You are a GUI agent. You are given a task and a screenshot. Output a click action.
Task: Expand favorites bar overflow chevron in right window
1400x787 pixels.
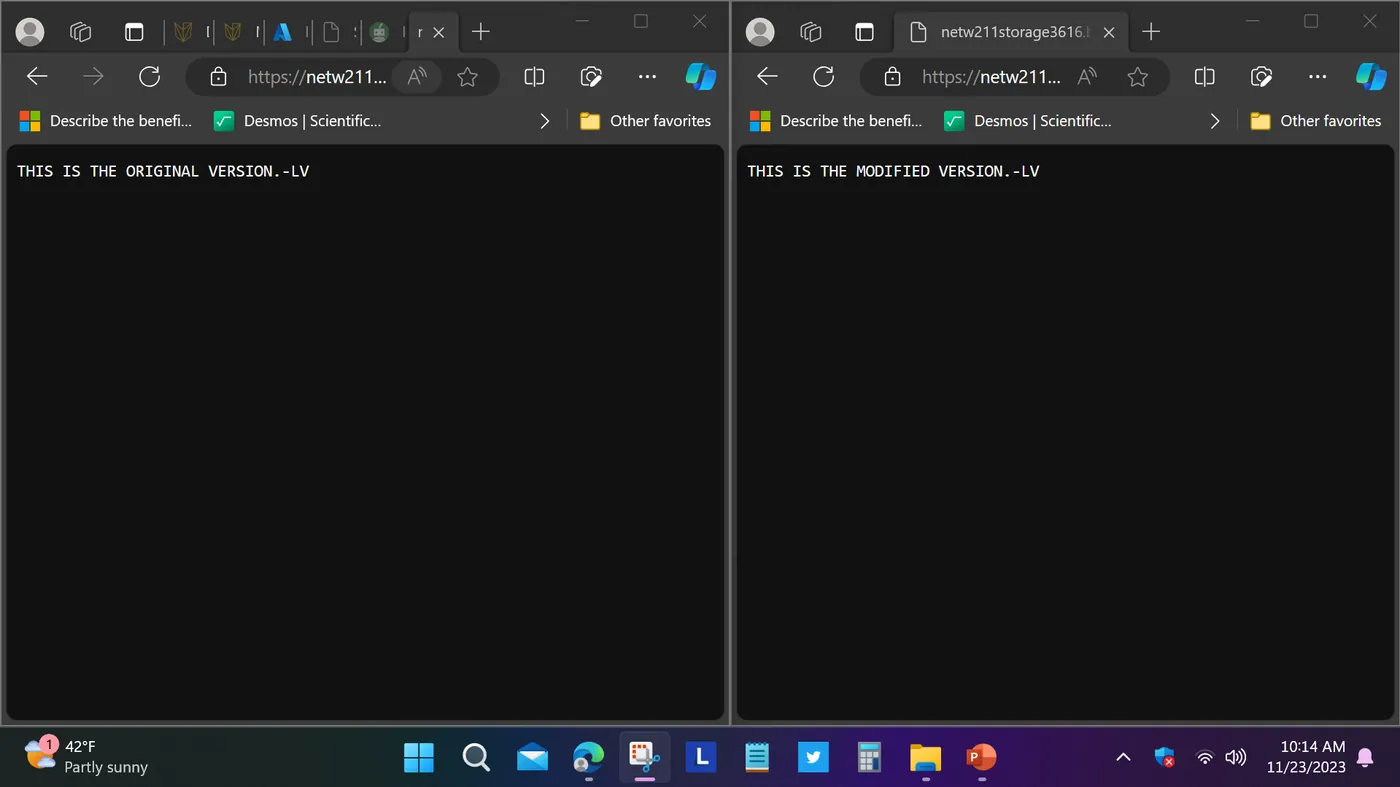tap(1215, 121)
